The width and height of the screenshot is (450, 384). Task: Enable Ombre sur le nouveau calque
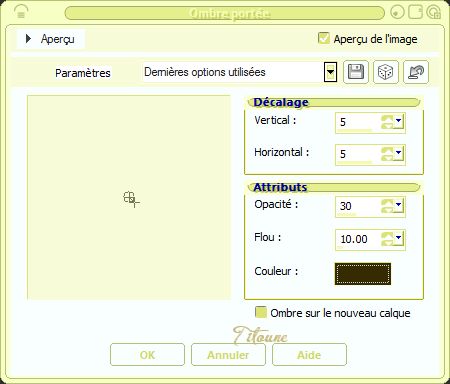coord(261,312)
